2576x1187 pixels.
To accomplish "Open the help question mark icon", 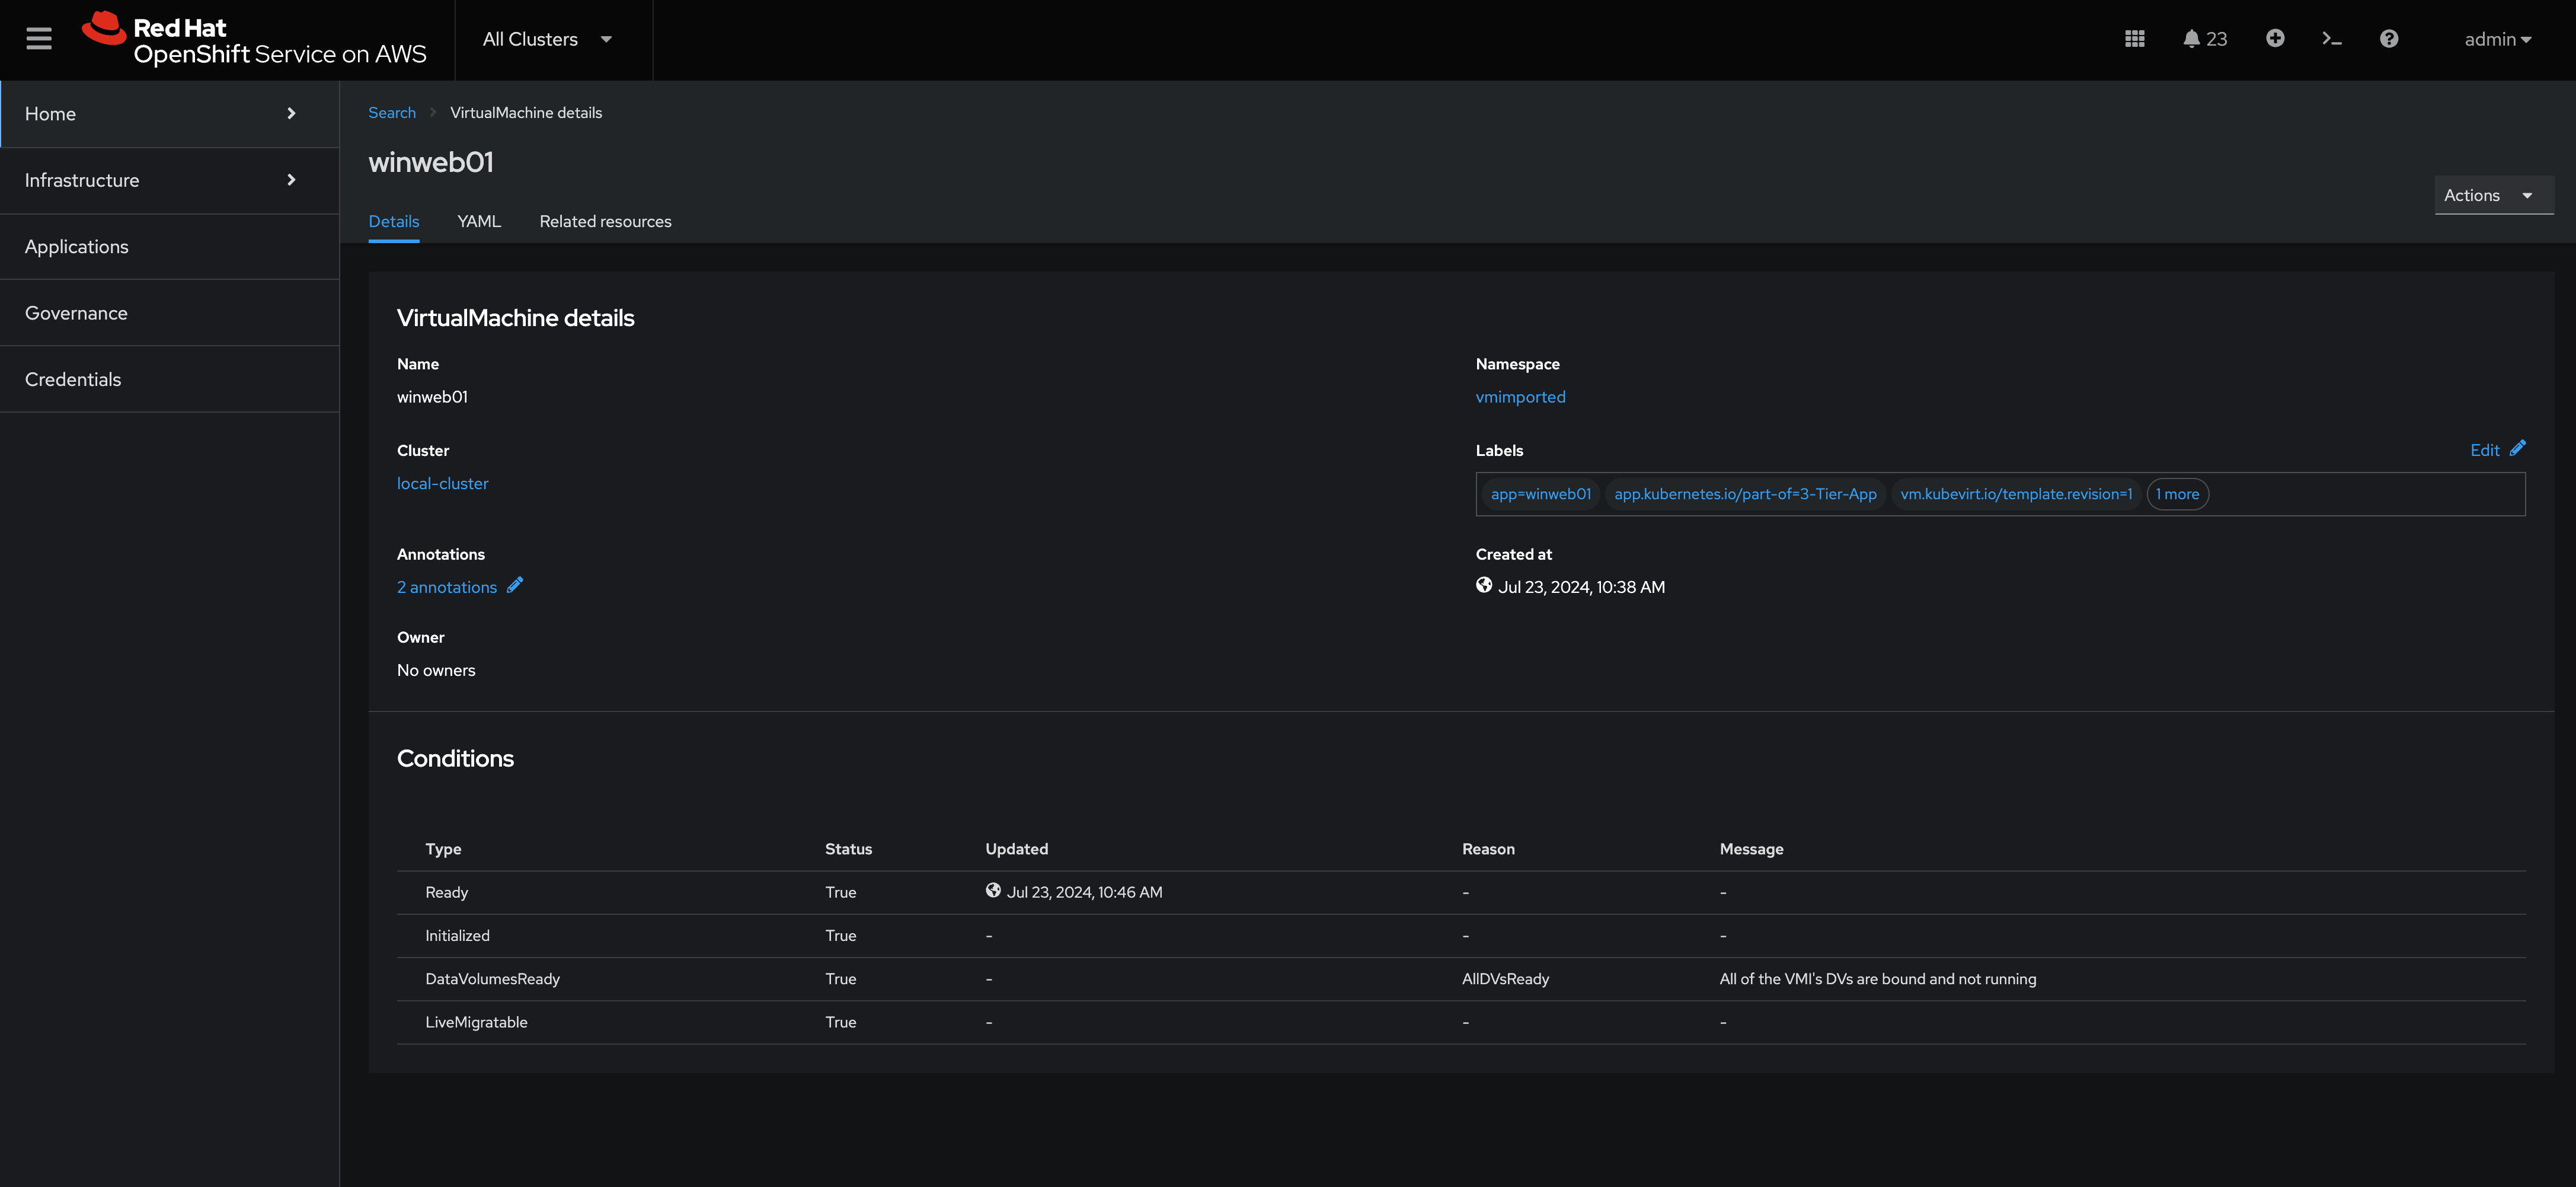I will point(2388,39).
